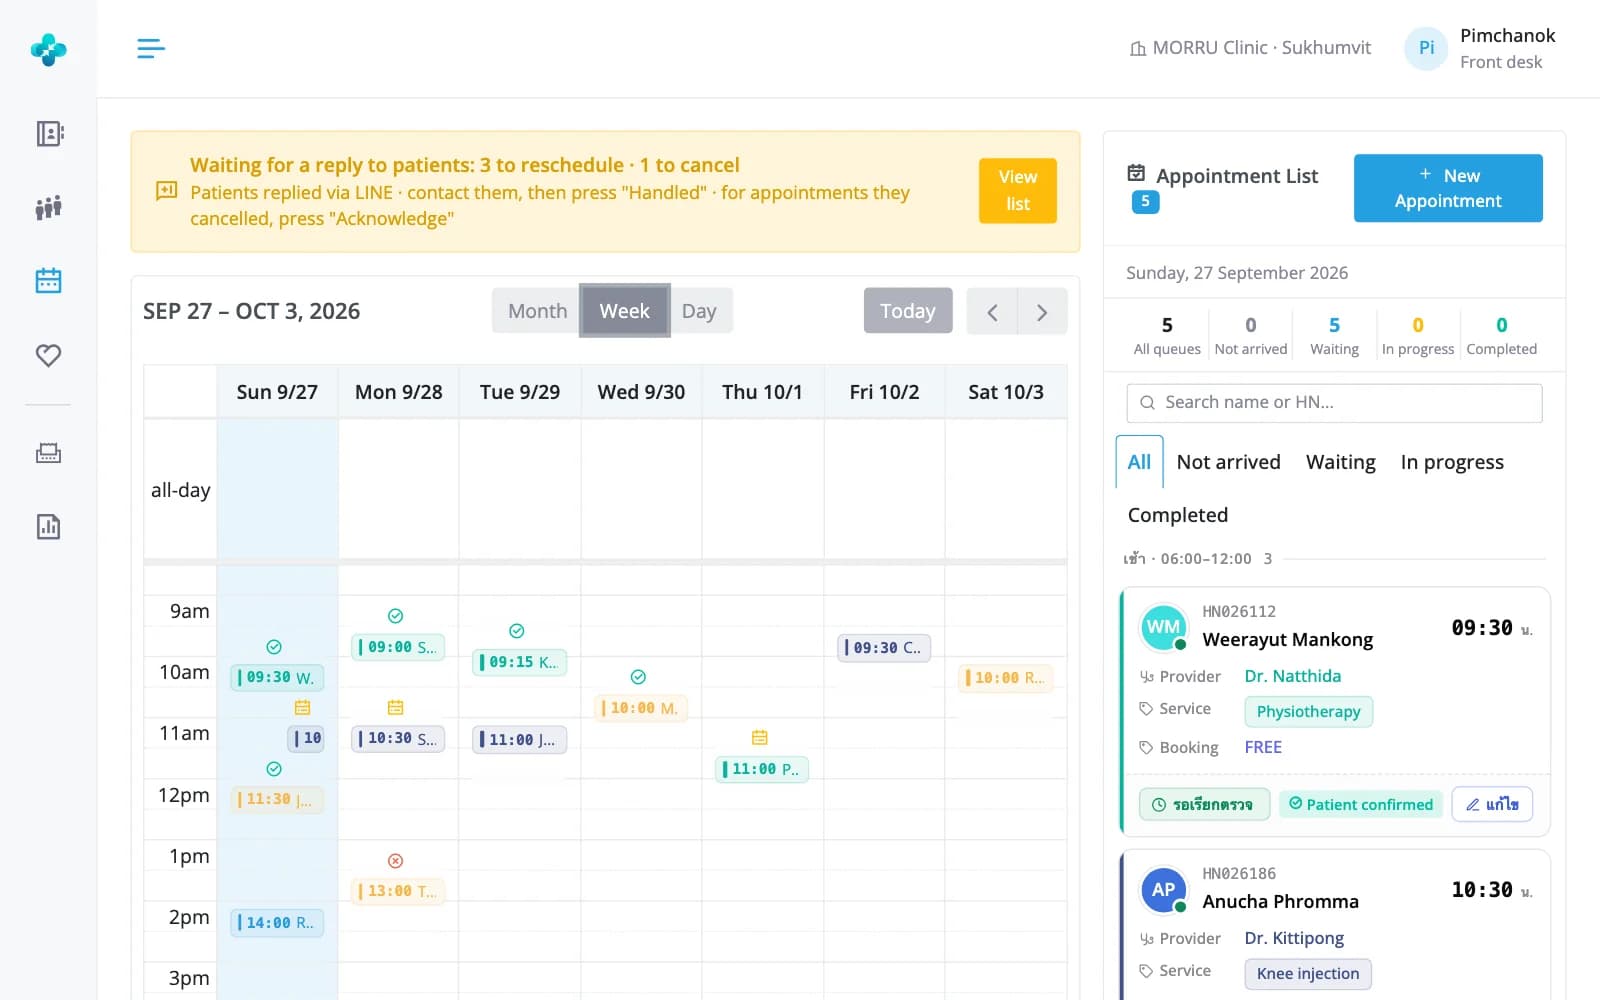Open the staff group sidebar icon
Image resolution: width=1600 pixels, height=1000 pixels.
[48, 207]
